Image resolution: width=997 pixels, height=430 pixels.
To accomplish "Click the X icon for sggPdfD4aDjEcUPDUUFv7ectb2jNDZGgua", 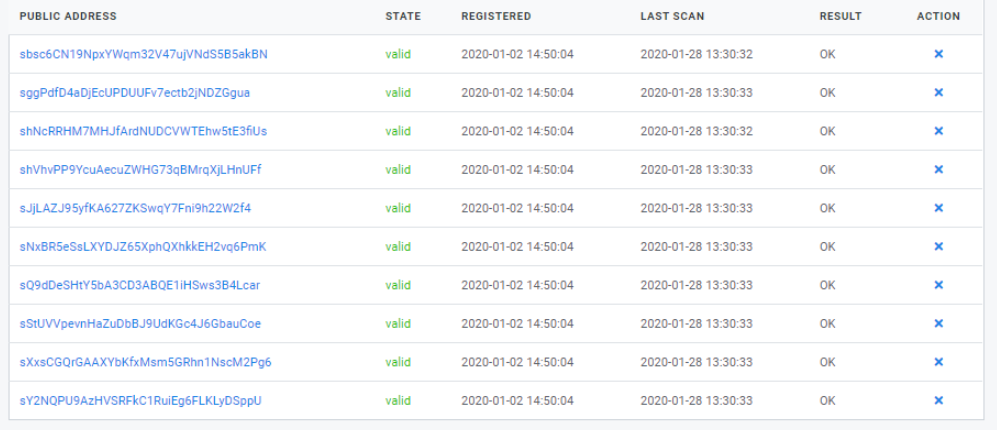I will pos(938,92).
